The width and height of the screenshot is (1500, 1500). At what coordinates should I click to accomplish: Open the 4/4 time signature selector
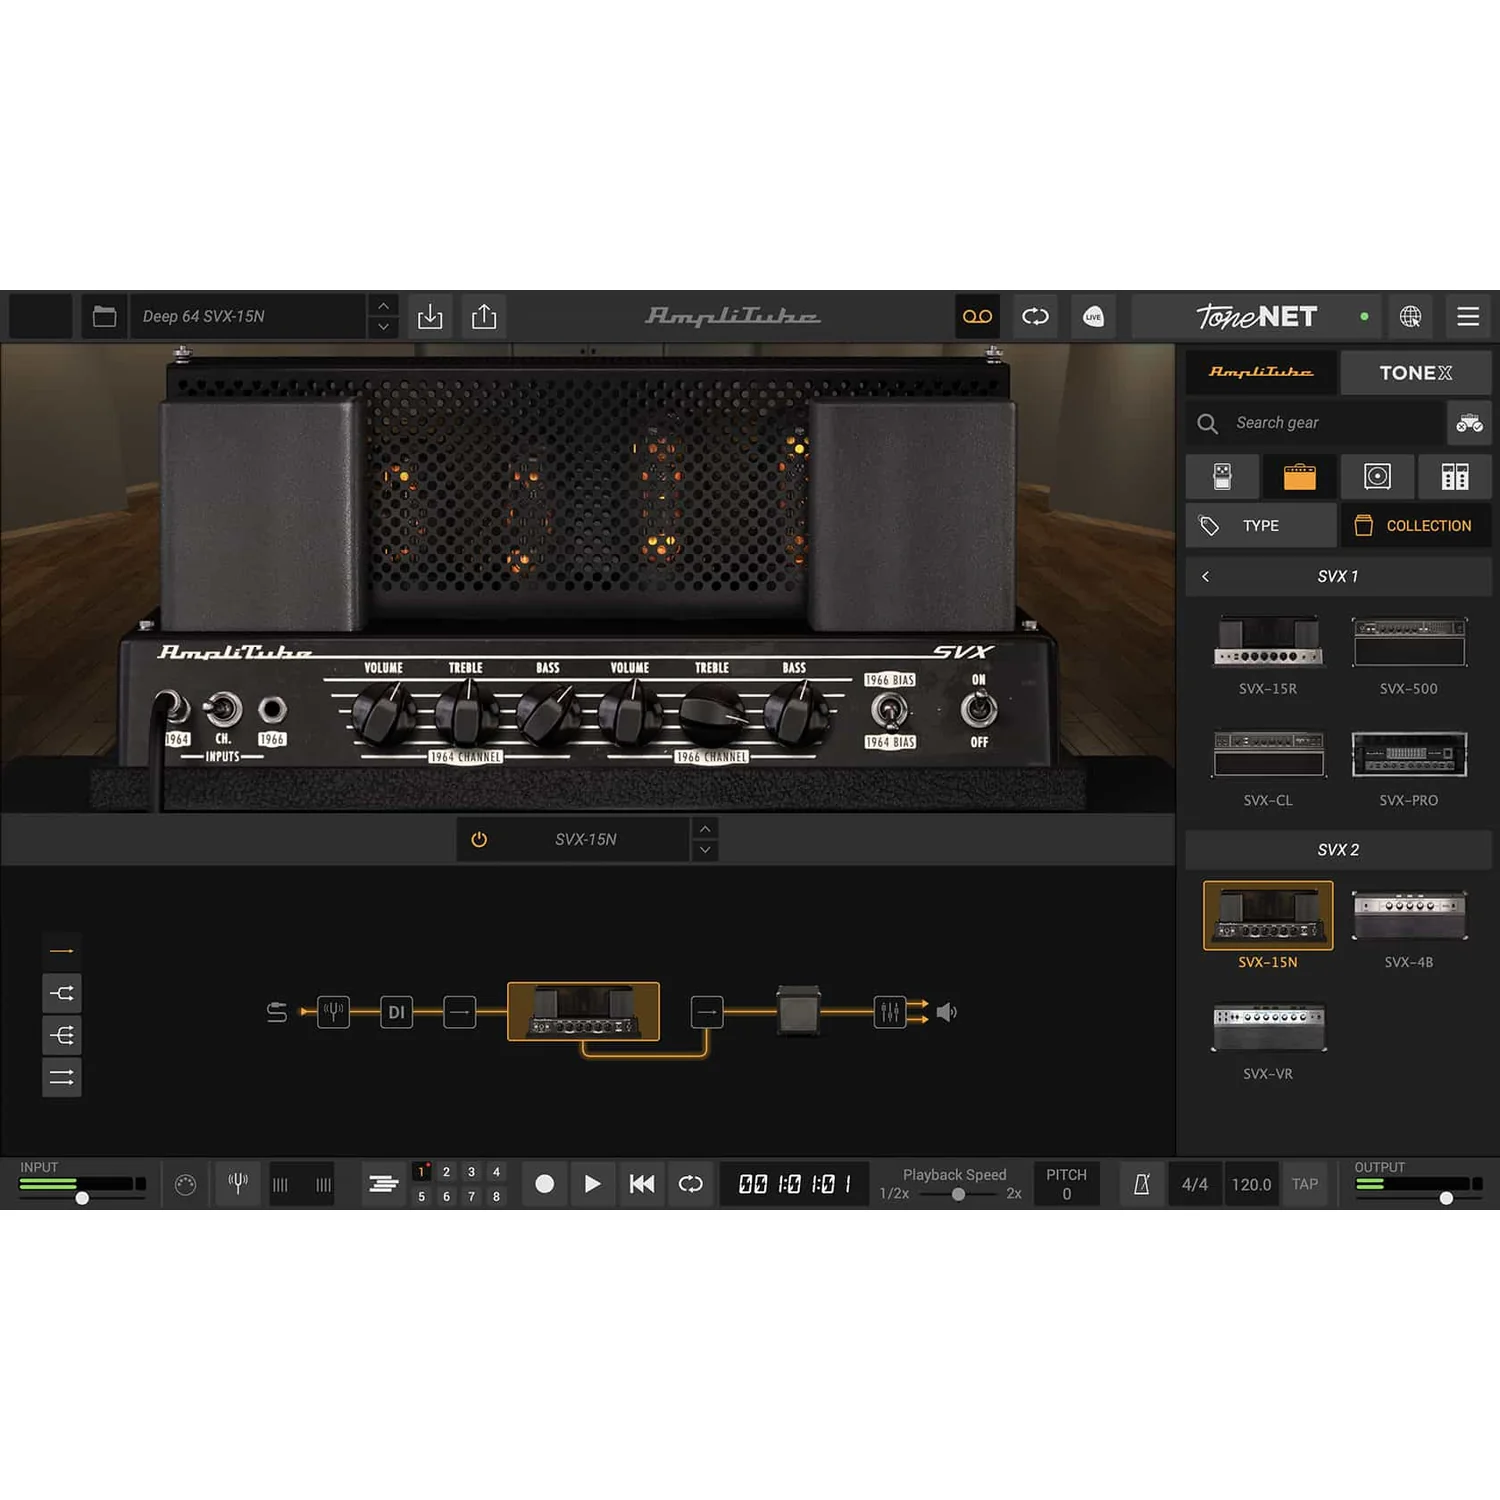click(x=1195, y=1184)
